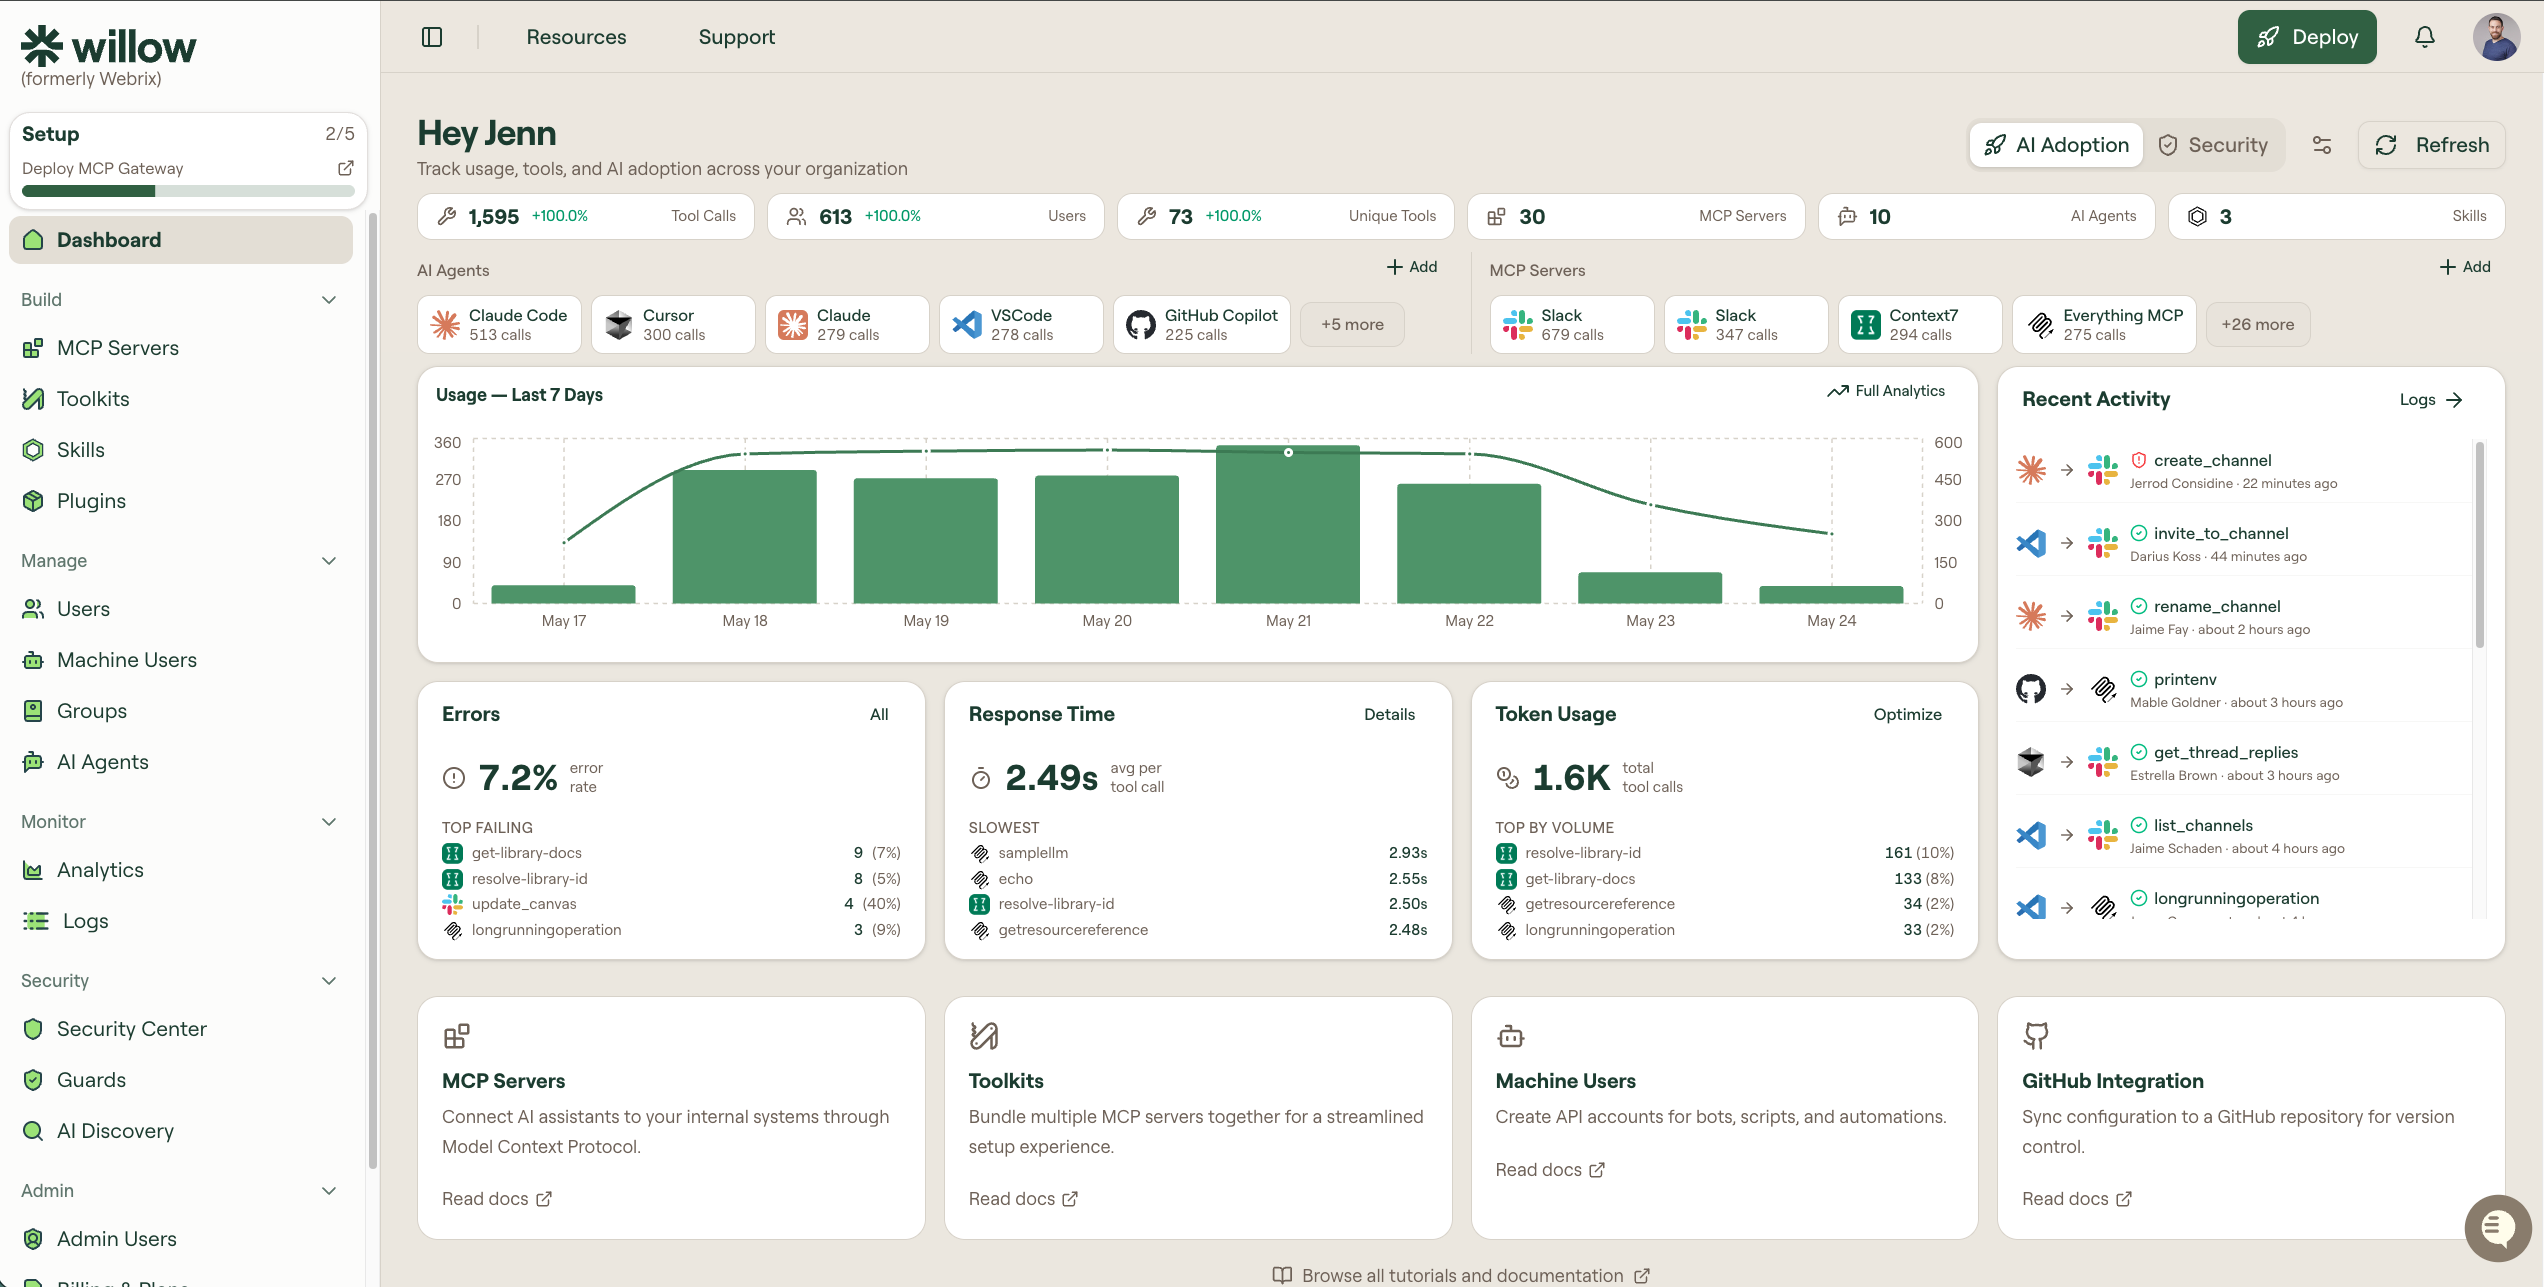The height and width of the screenshot is (1287, 2544).
Task: Collapse the Monitor section
Action: tap(329, 822)
